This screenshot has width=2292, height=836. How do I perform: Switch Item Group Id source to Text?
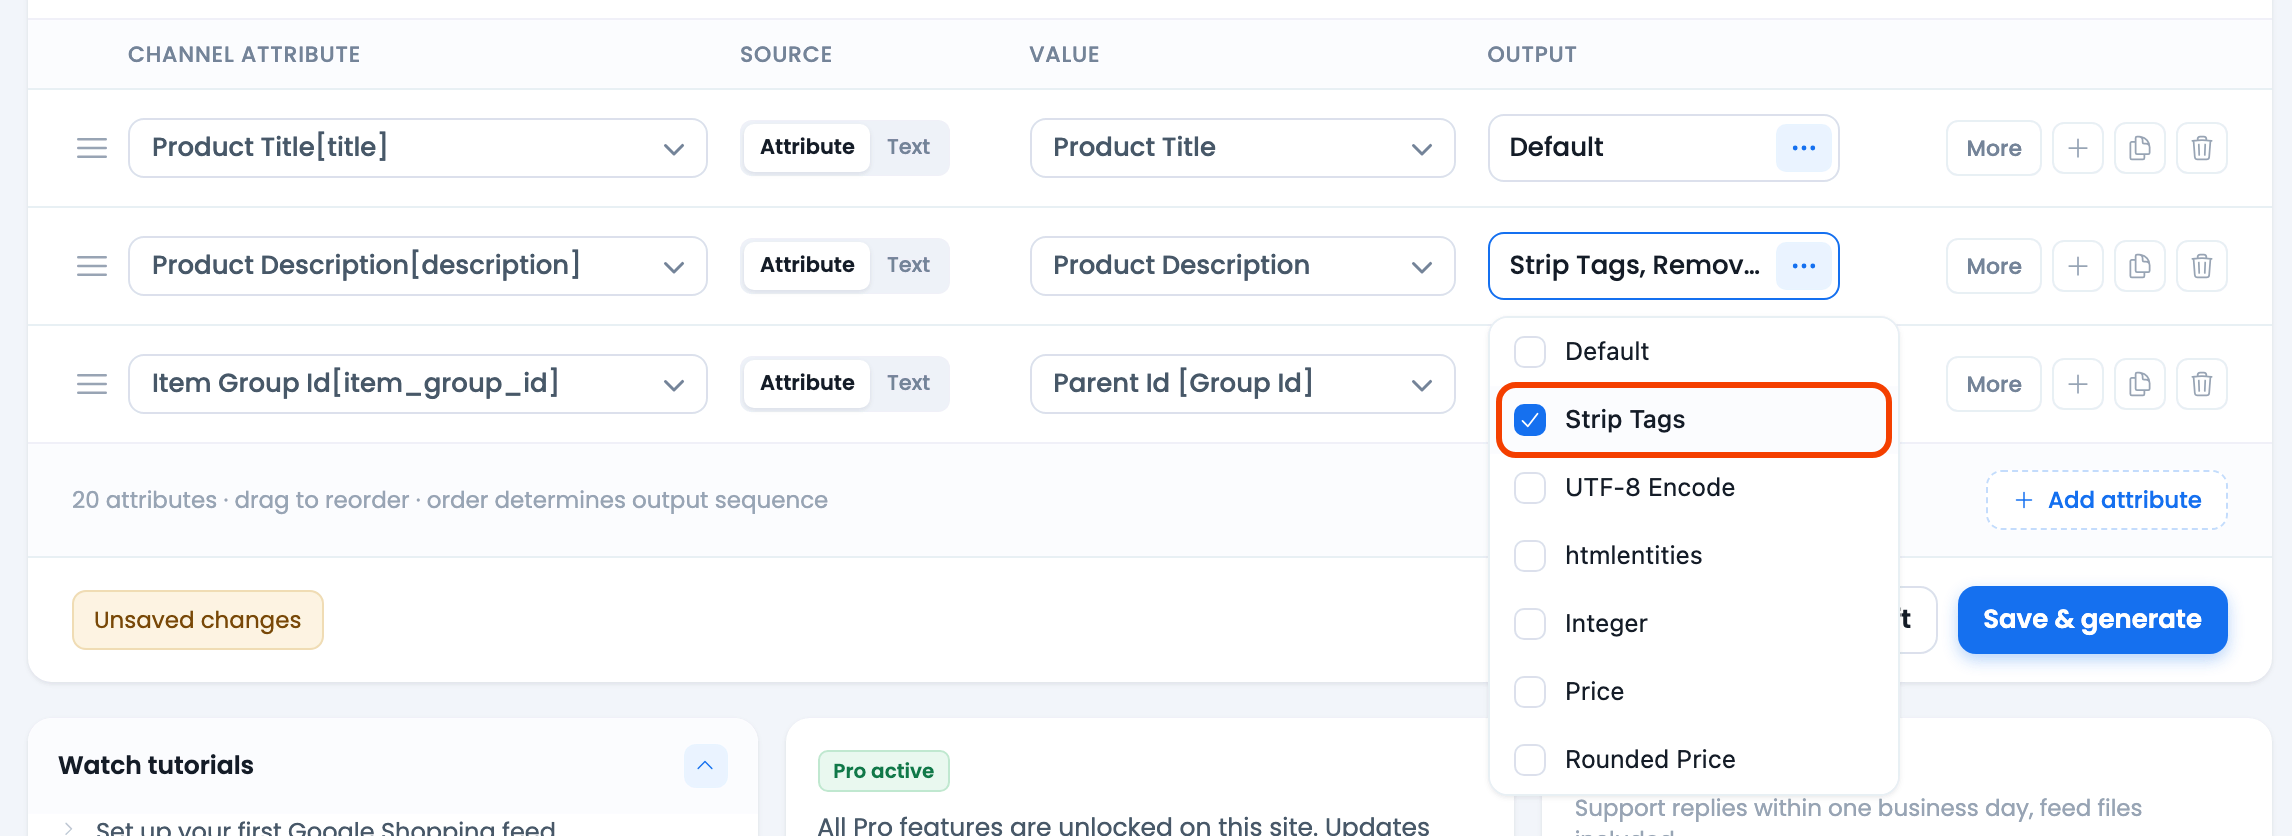pyautogui.click(x=908, y=383)
